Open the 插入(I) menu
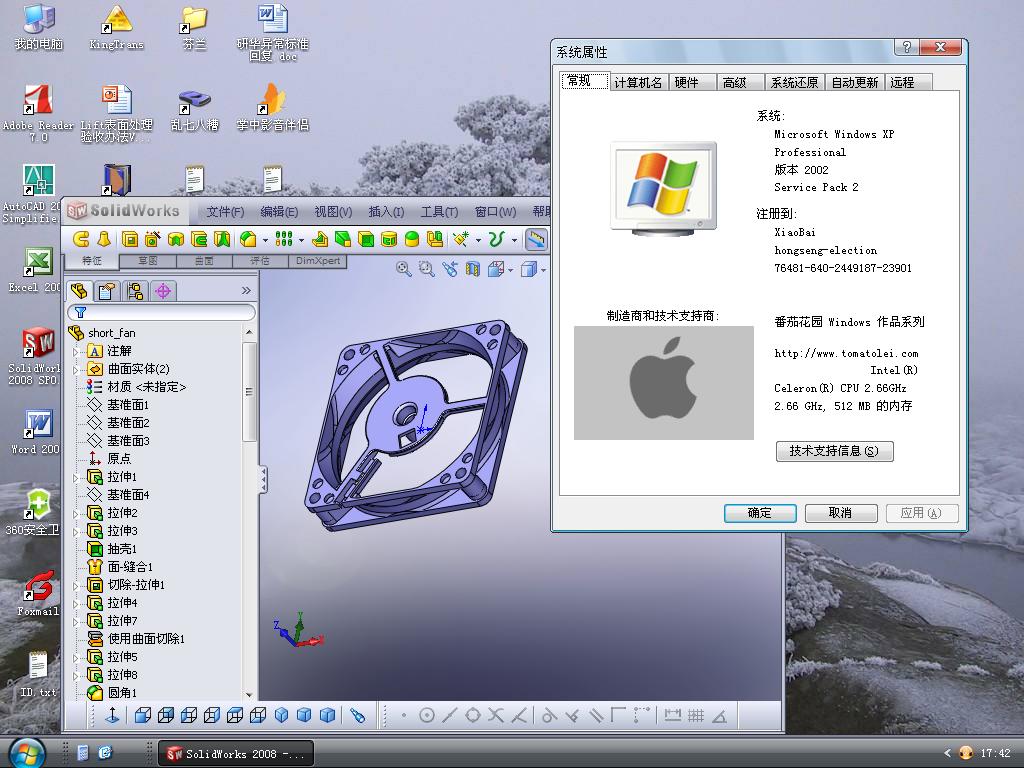 [386, 212]
